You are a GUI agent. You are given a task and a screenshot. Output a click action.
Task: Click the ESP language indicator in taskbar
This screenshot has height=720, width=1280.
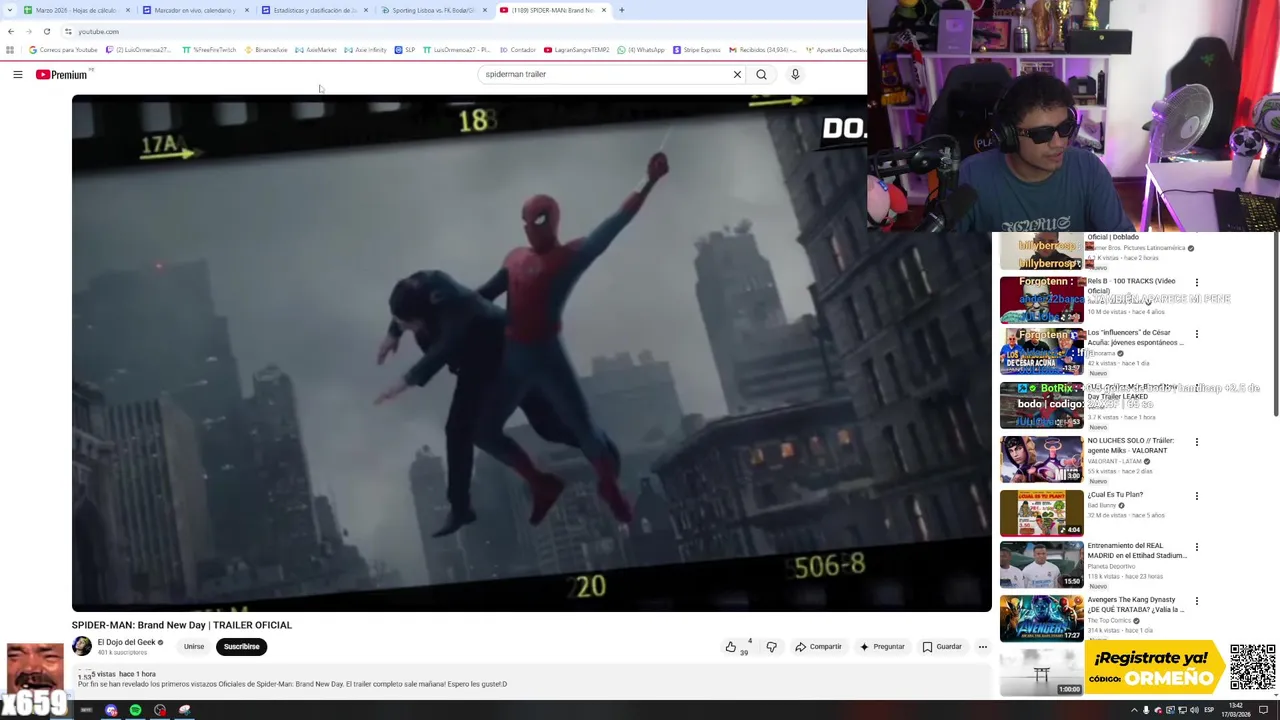point(1209,710)
